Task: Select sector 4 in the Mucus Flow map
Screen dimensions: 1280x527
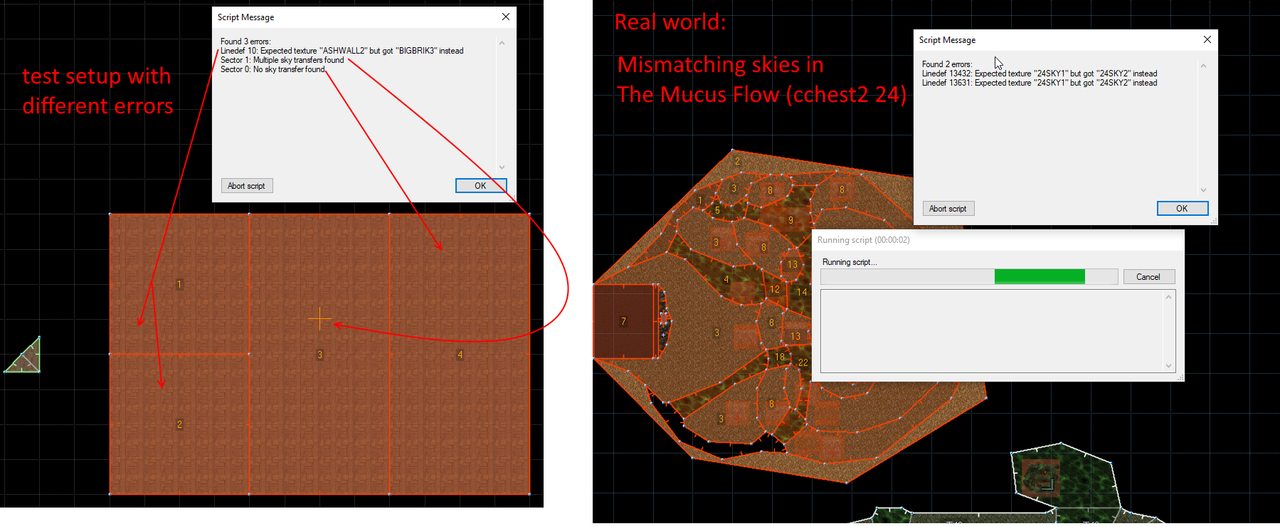Action: [x=726, y=279]
